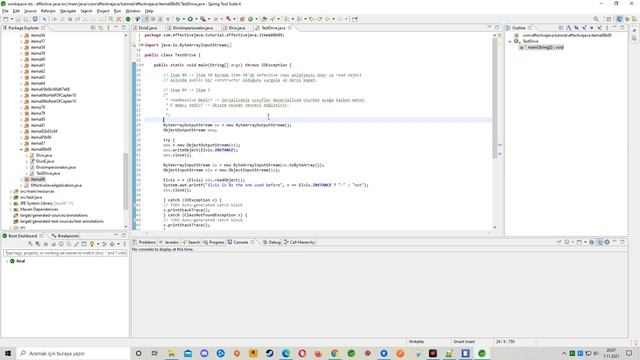The height and width of the screenshot is (360, 640).
Task: Open the Window menu
Action: (x=133, y=11)
